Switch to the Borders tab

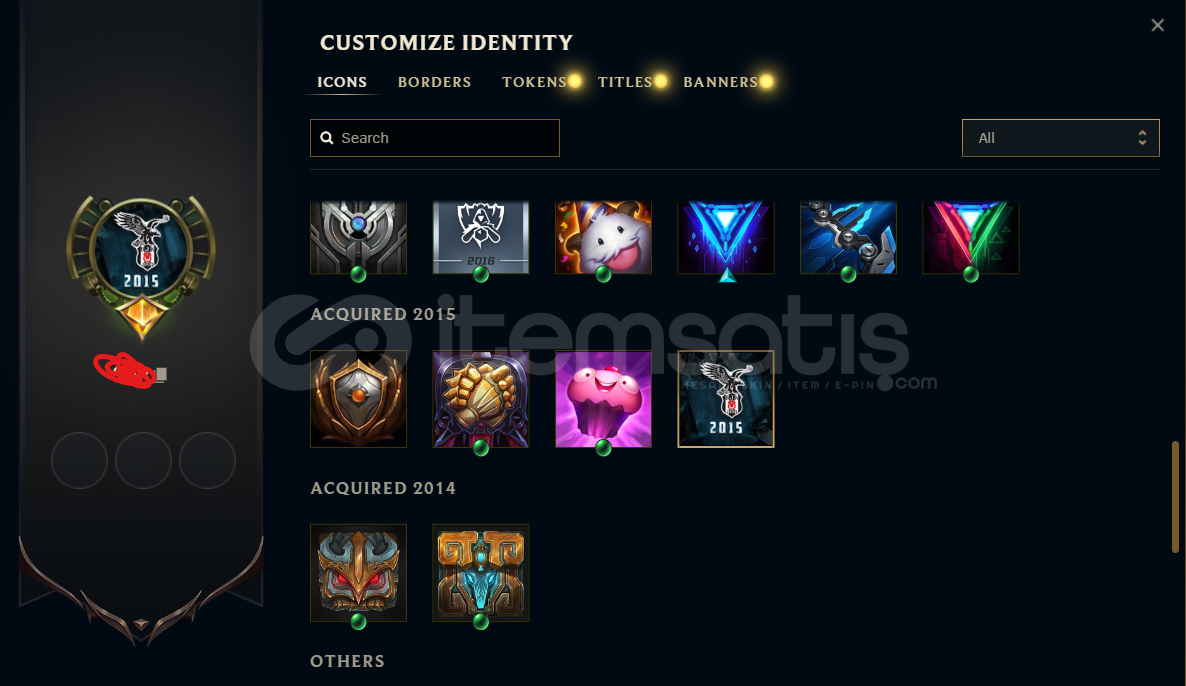434,82
